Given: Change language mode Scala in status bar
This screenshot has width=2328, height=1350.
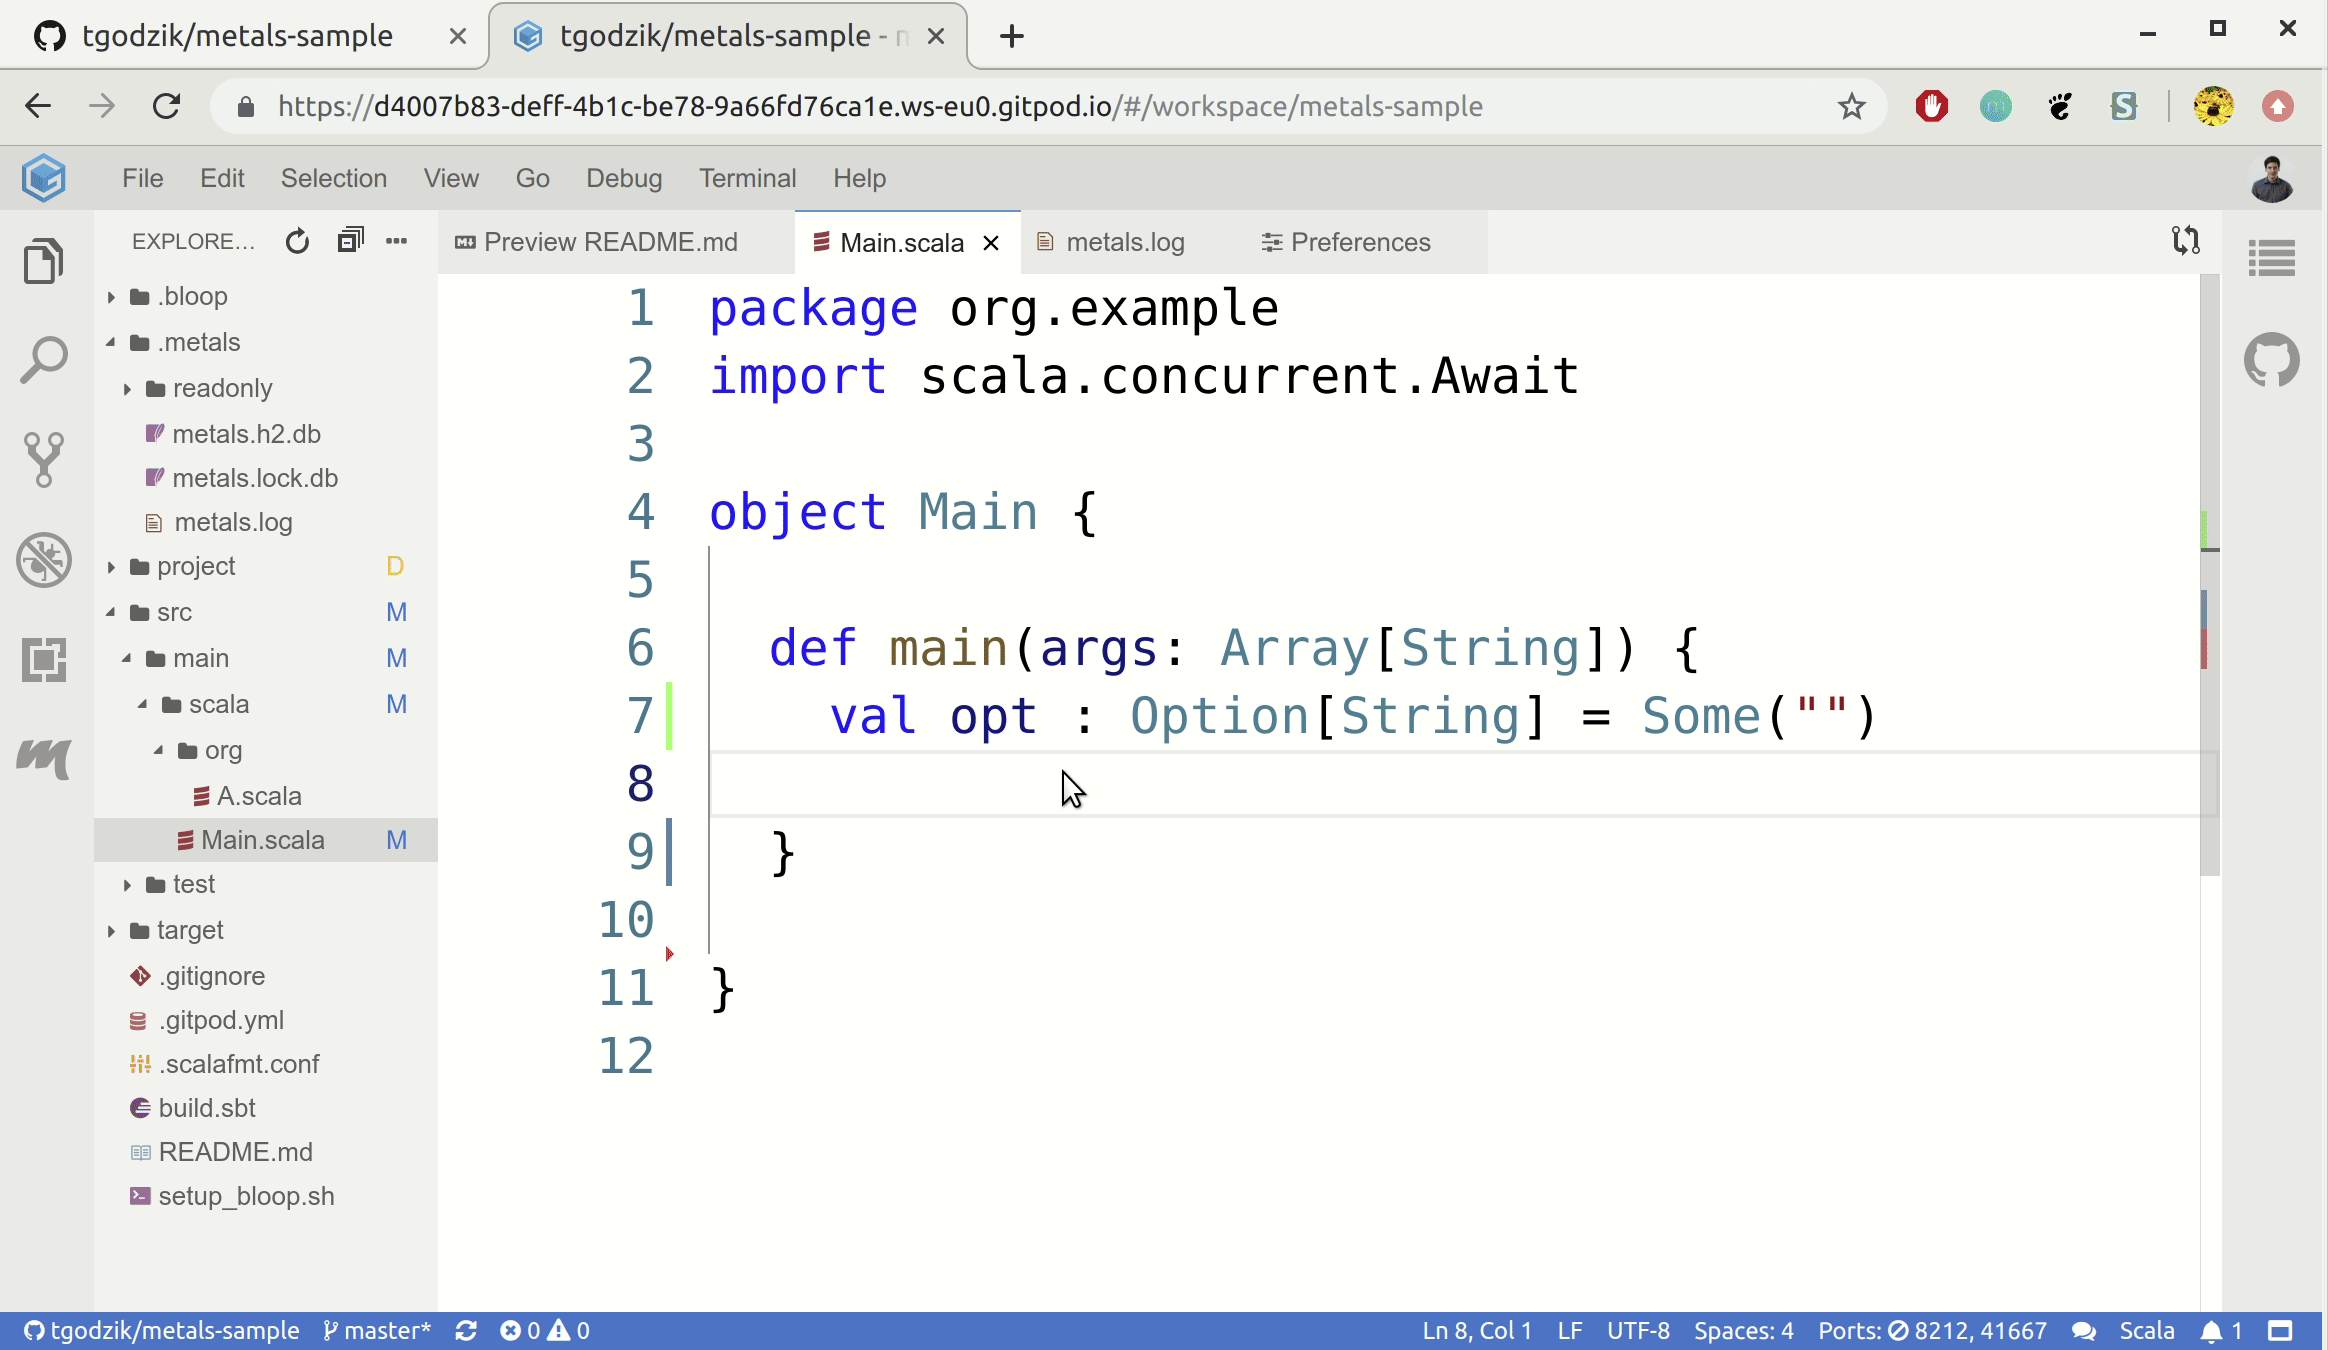Looking at the screenshot, I should point(2146,1331).
